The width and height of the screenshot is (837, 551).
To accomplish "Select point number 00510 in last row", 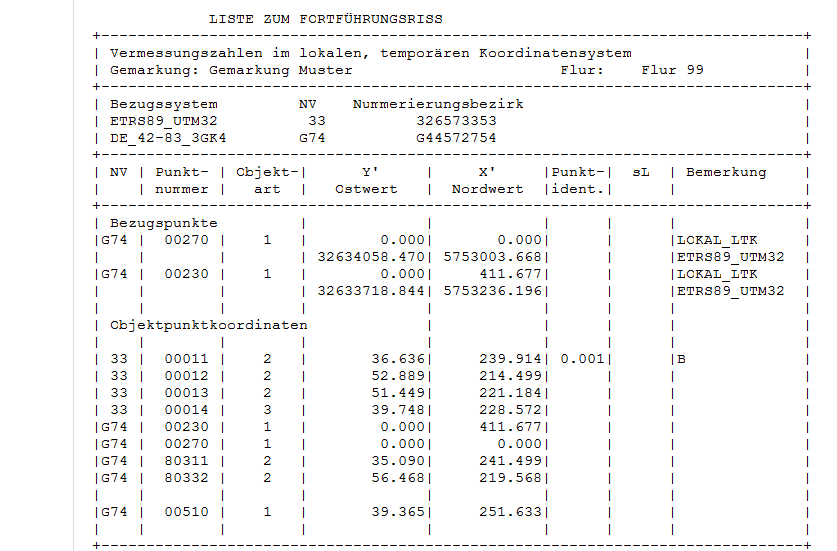I will tap(187, 512).
